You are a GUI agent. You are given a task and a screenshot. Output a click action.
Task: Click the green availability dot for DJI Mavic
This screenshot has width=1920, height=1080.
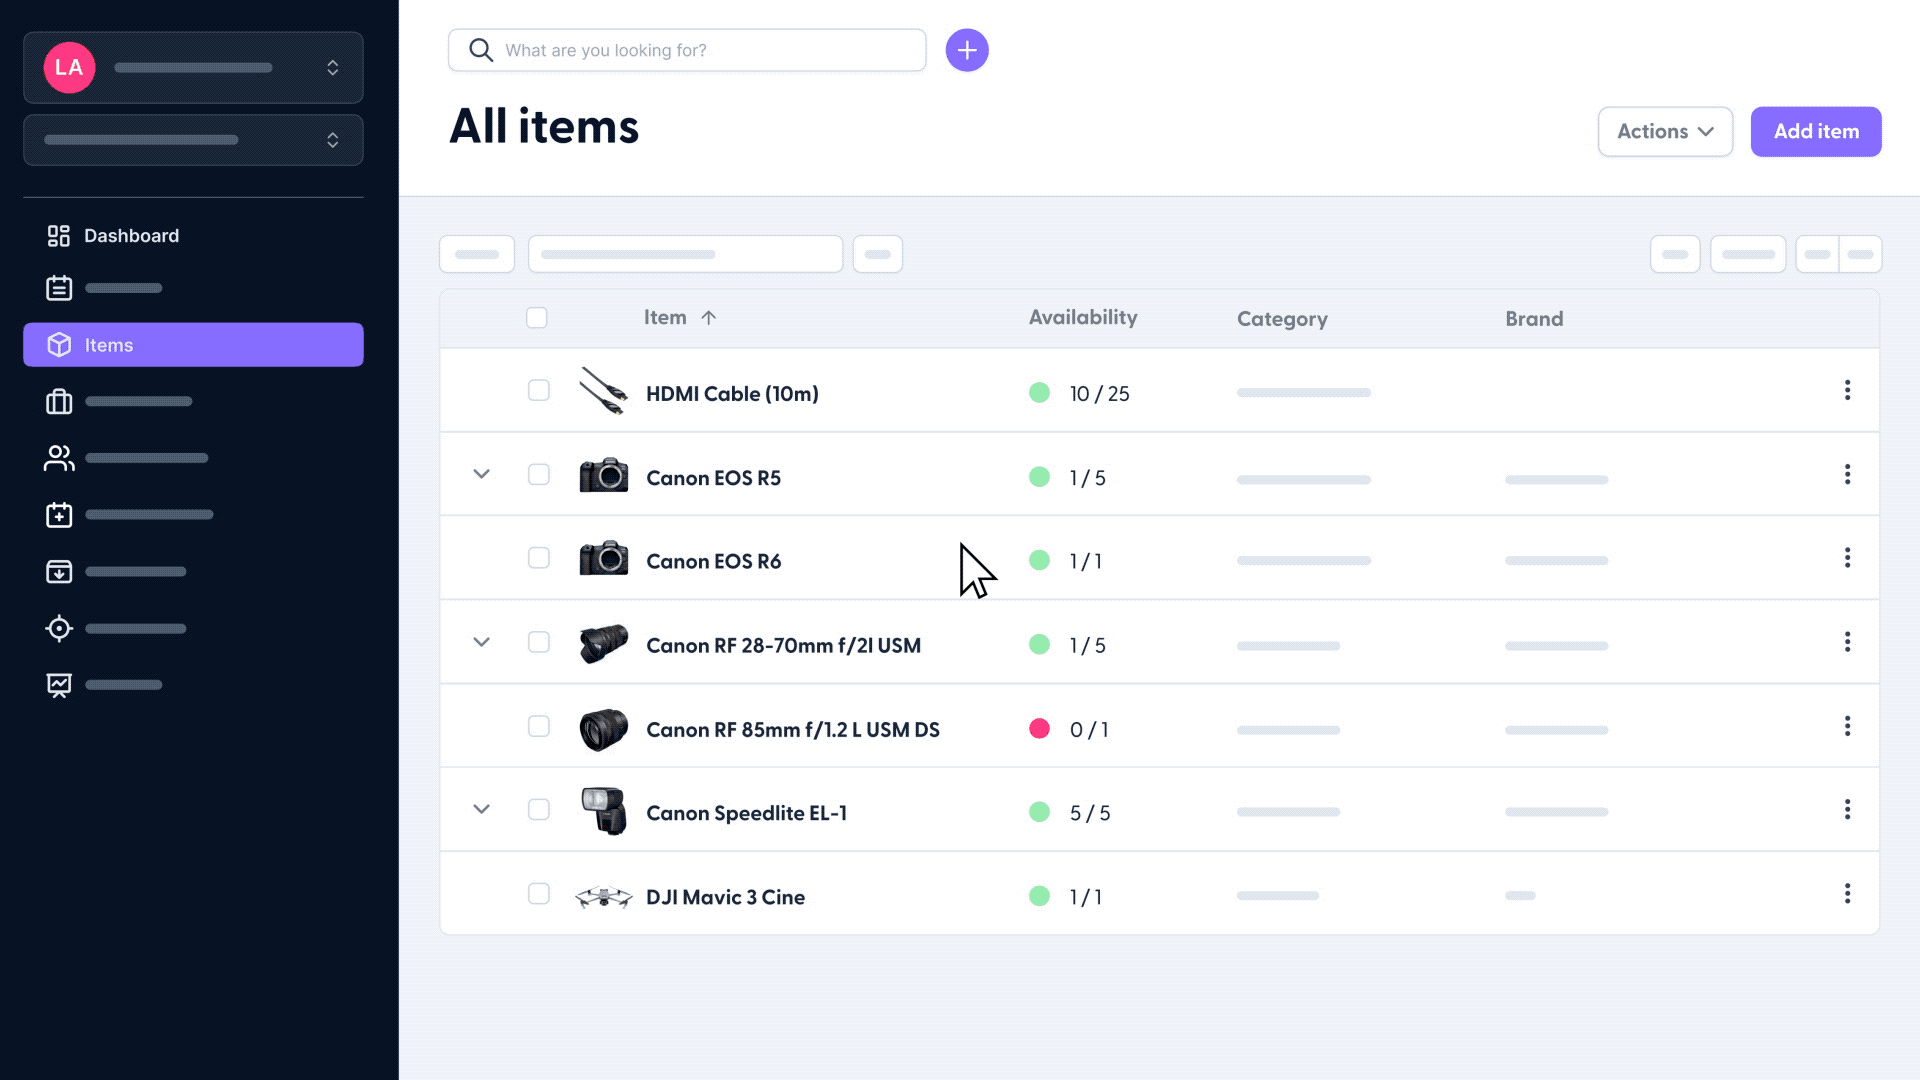pyautogui.click(x=1040, y=896)
